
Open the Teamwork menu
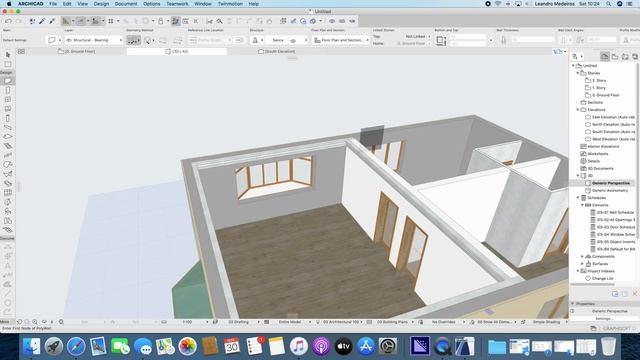coord(177,4)
